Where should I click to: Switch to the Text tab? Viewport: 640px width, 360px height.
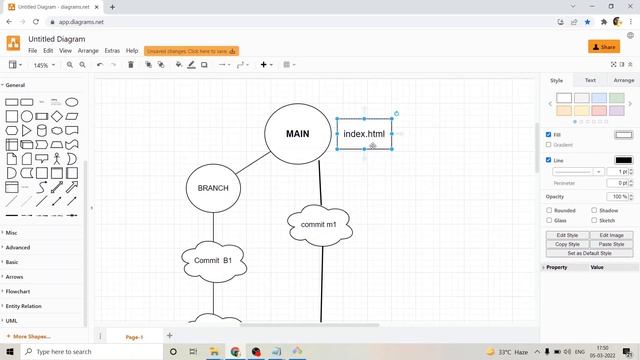point(590,80)
